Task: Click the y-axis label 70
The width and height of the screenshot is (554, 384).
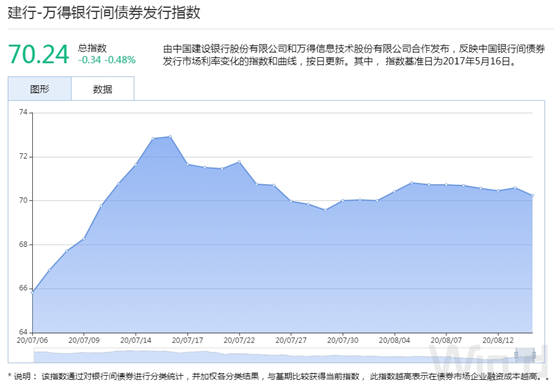Action: tap(23, 200)
